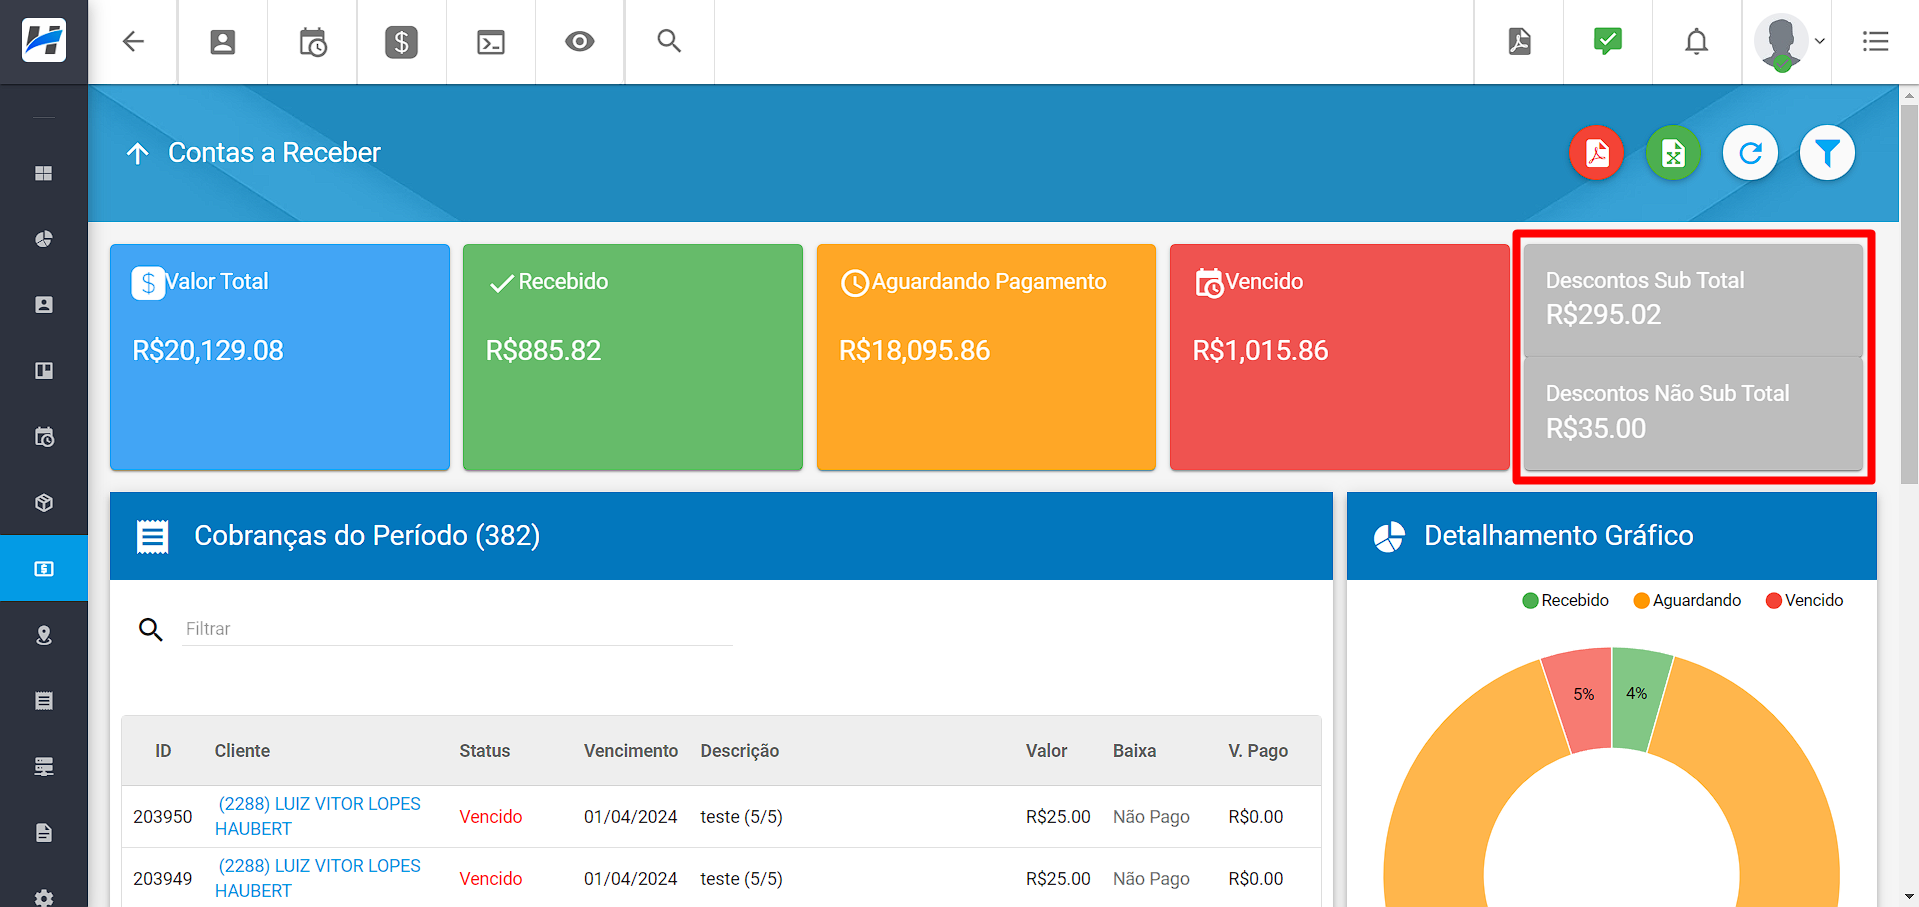Click the Valor Total card
Viewport: 1919px width, 907px height.
pyautogui.click(x=280, y=357)
